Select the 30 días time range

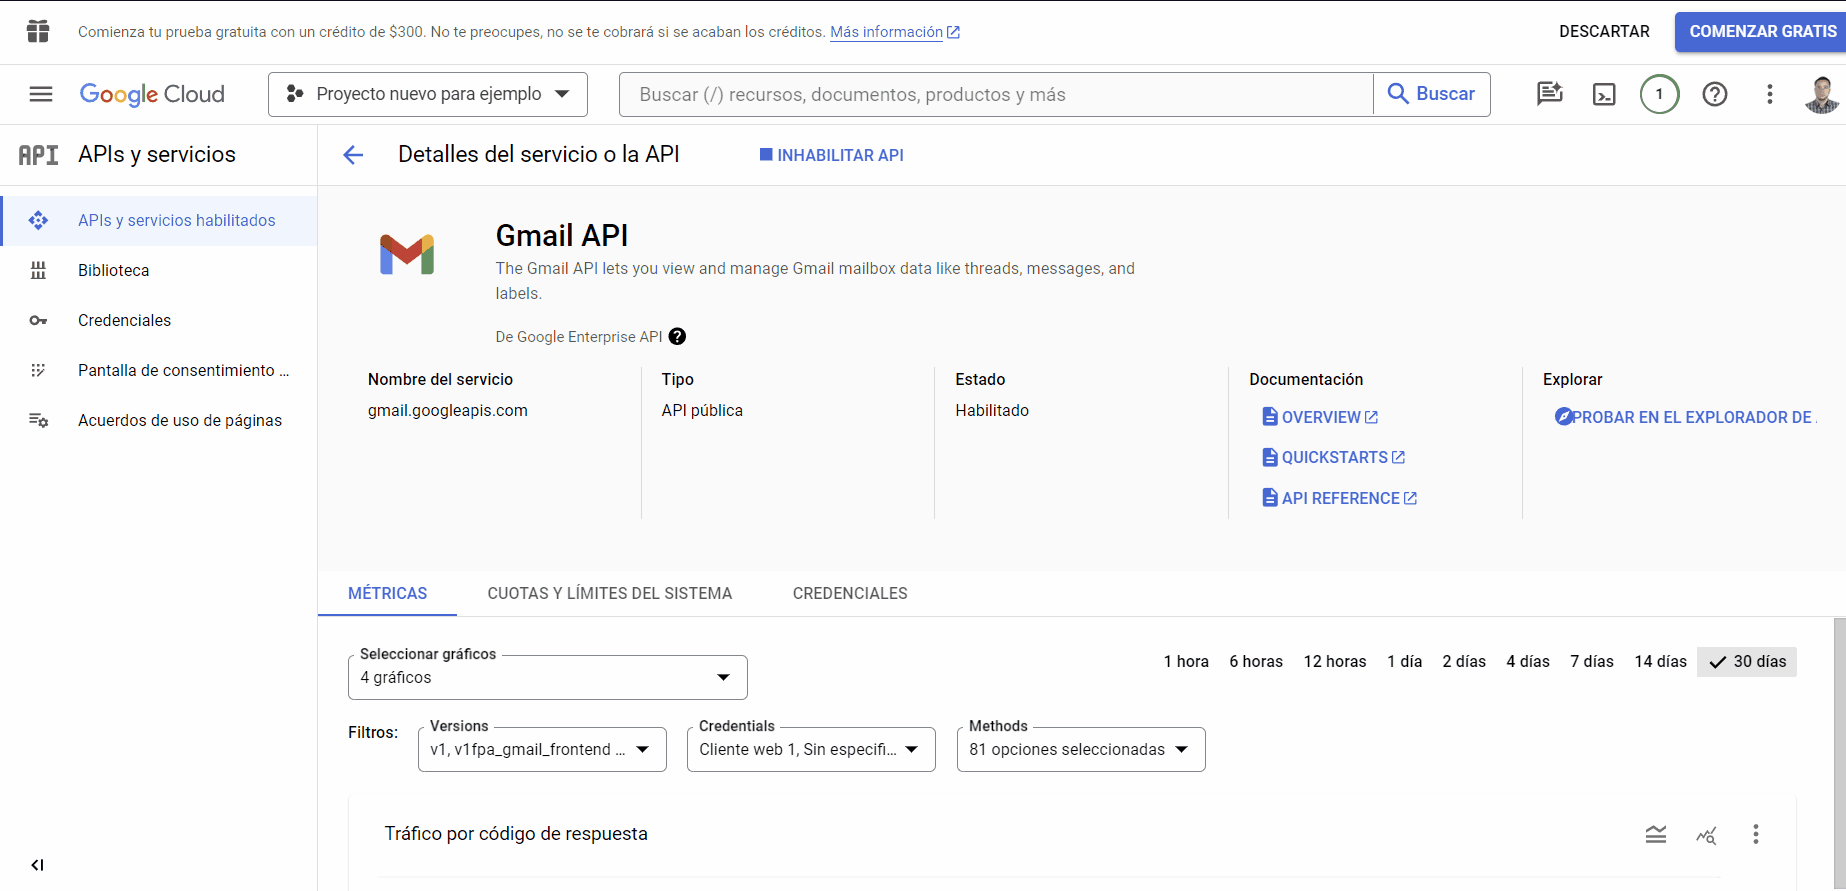point(1747,661)
